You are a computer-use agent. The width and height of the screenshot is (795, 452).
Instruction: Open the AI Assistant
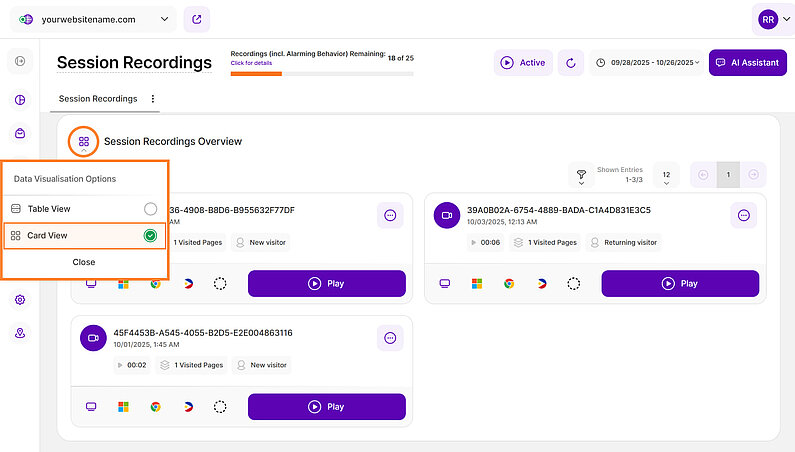[x=746, y=62]
